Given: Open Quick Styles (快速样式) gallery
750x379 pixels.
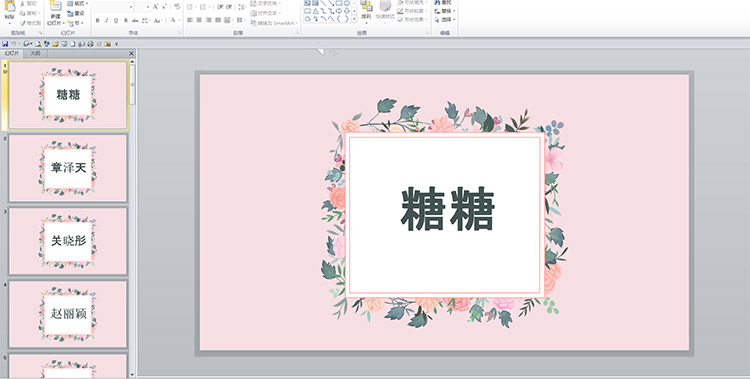Looking at the screenshot, I should (386, 11).
